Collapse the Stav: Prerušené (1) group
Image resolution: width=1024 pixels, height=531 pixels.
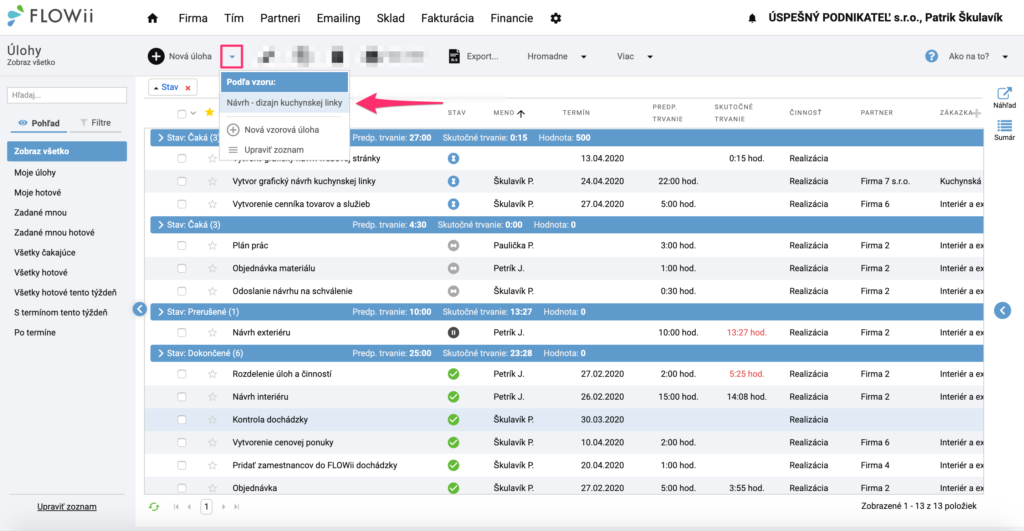click(x=161, y=312)
